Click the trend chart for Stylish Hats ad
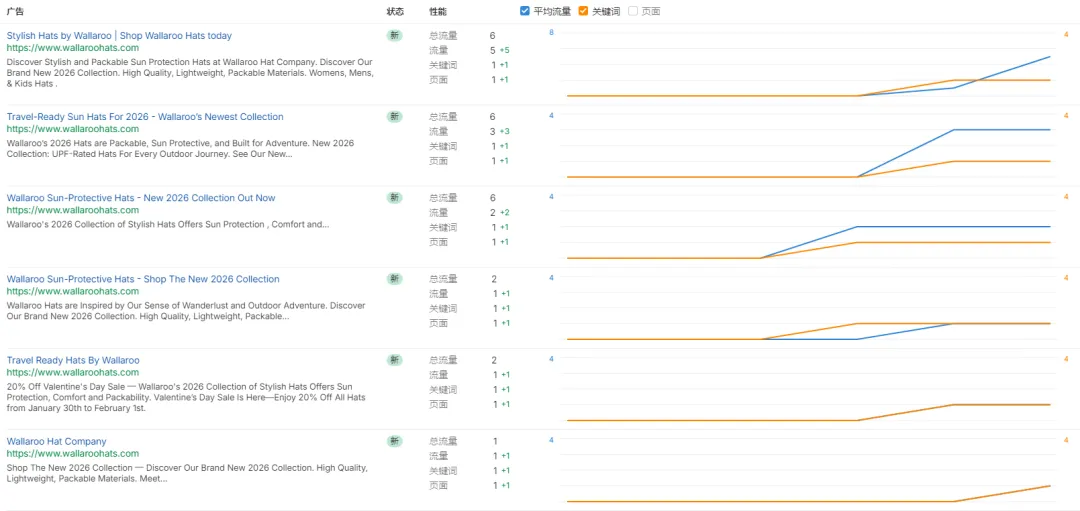Image resolution: width=1080 pixels, height=511 pixels. coord(808,70)
